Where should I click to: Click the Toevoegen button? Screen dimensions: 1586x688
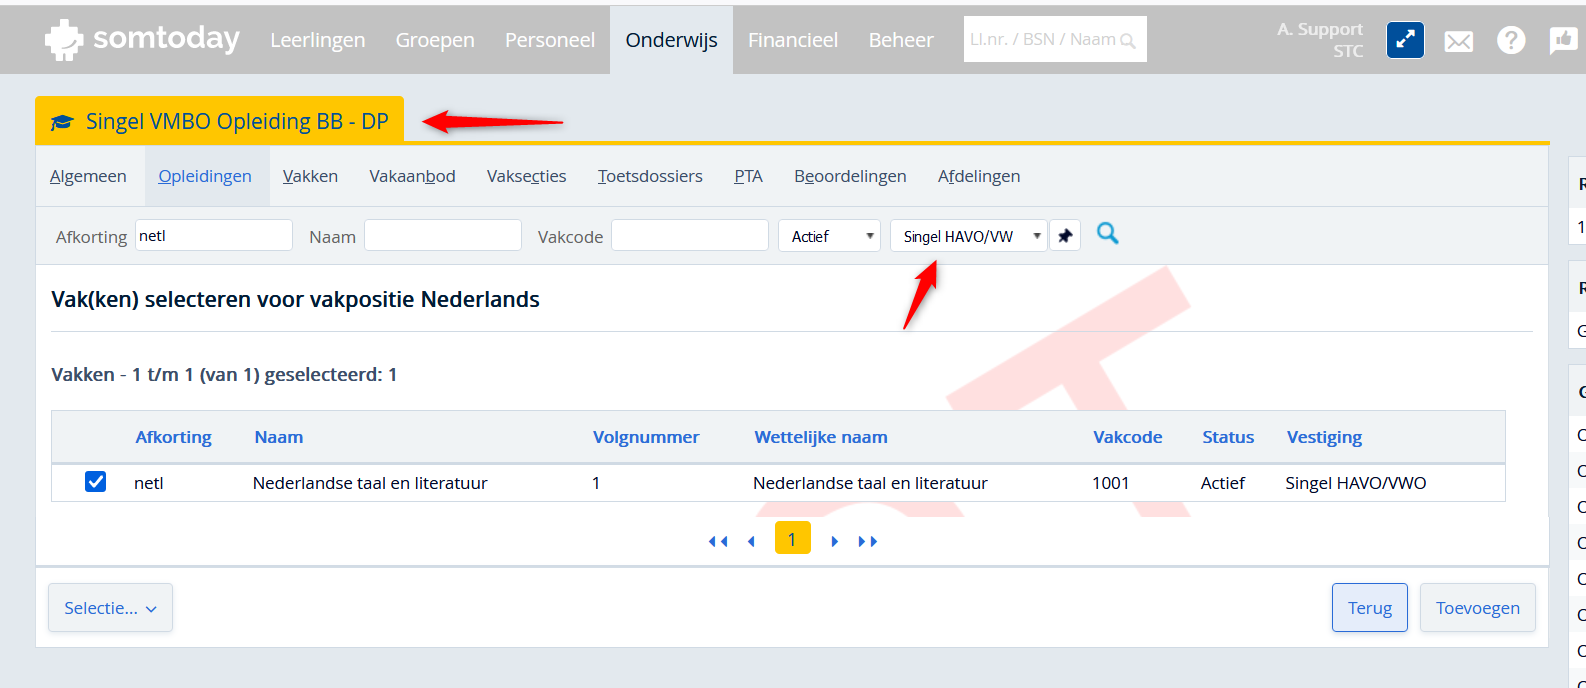coord(1477,608)
